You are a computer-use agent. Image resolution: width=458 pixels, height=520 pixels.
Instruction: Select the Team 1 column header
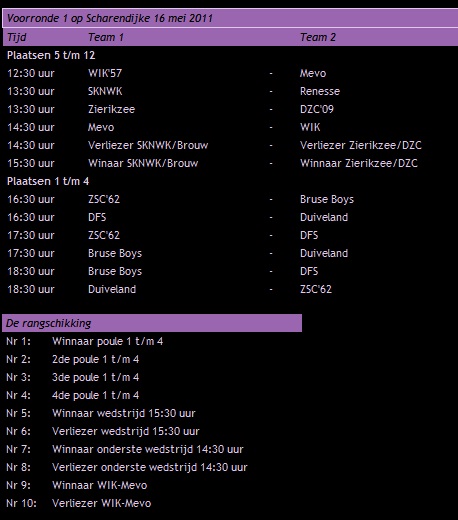106,37
